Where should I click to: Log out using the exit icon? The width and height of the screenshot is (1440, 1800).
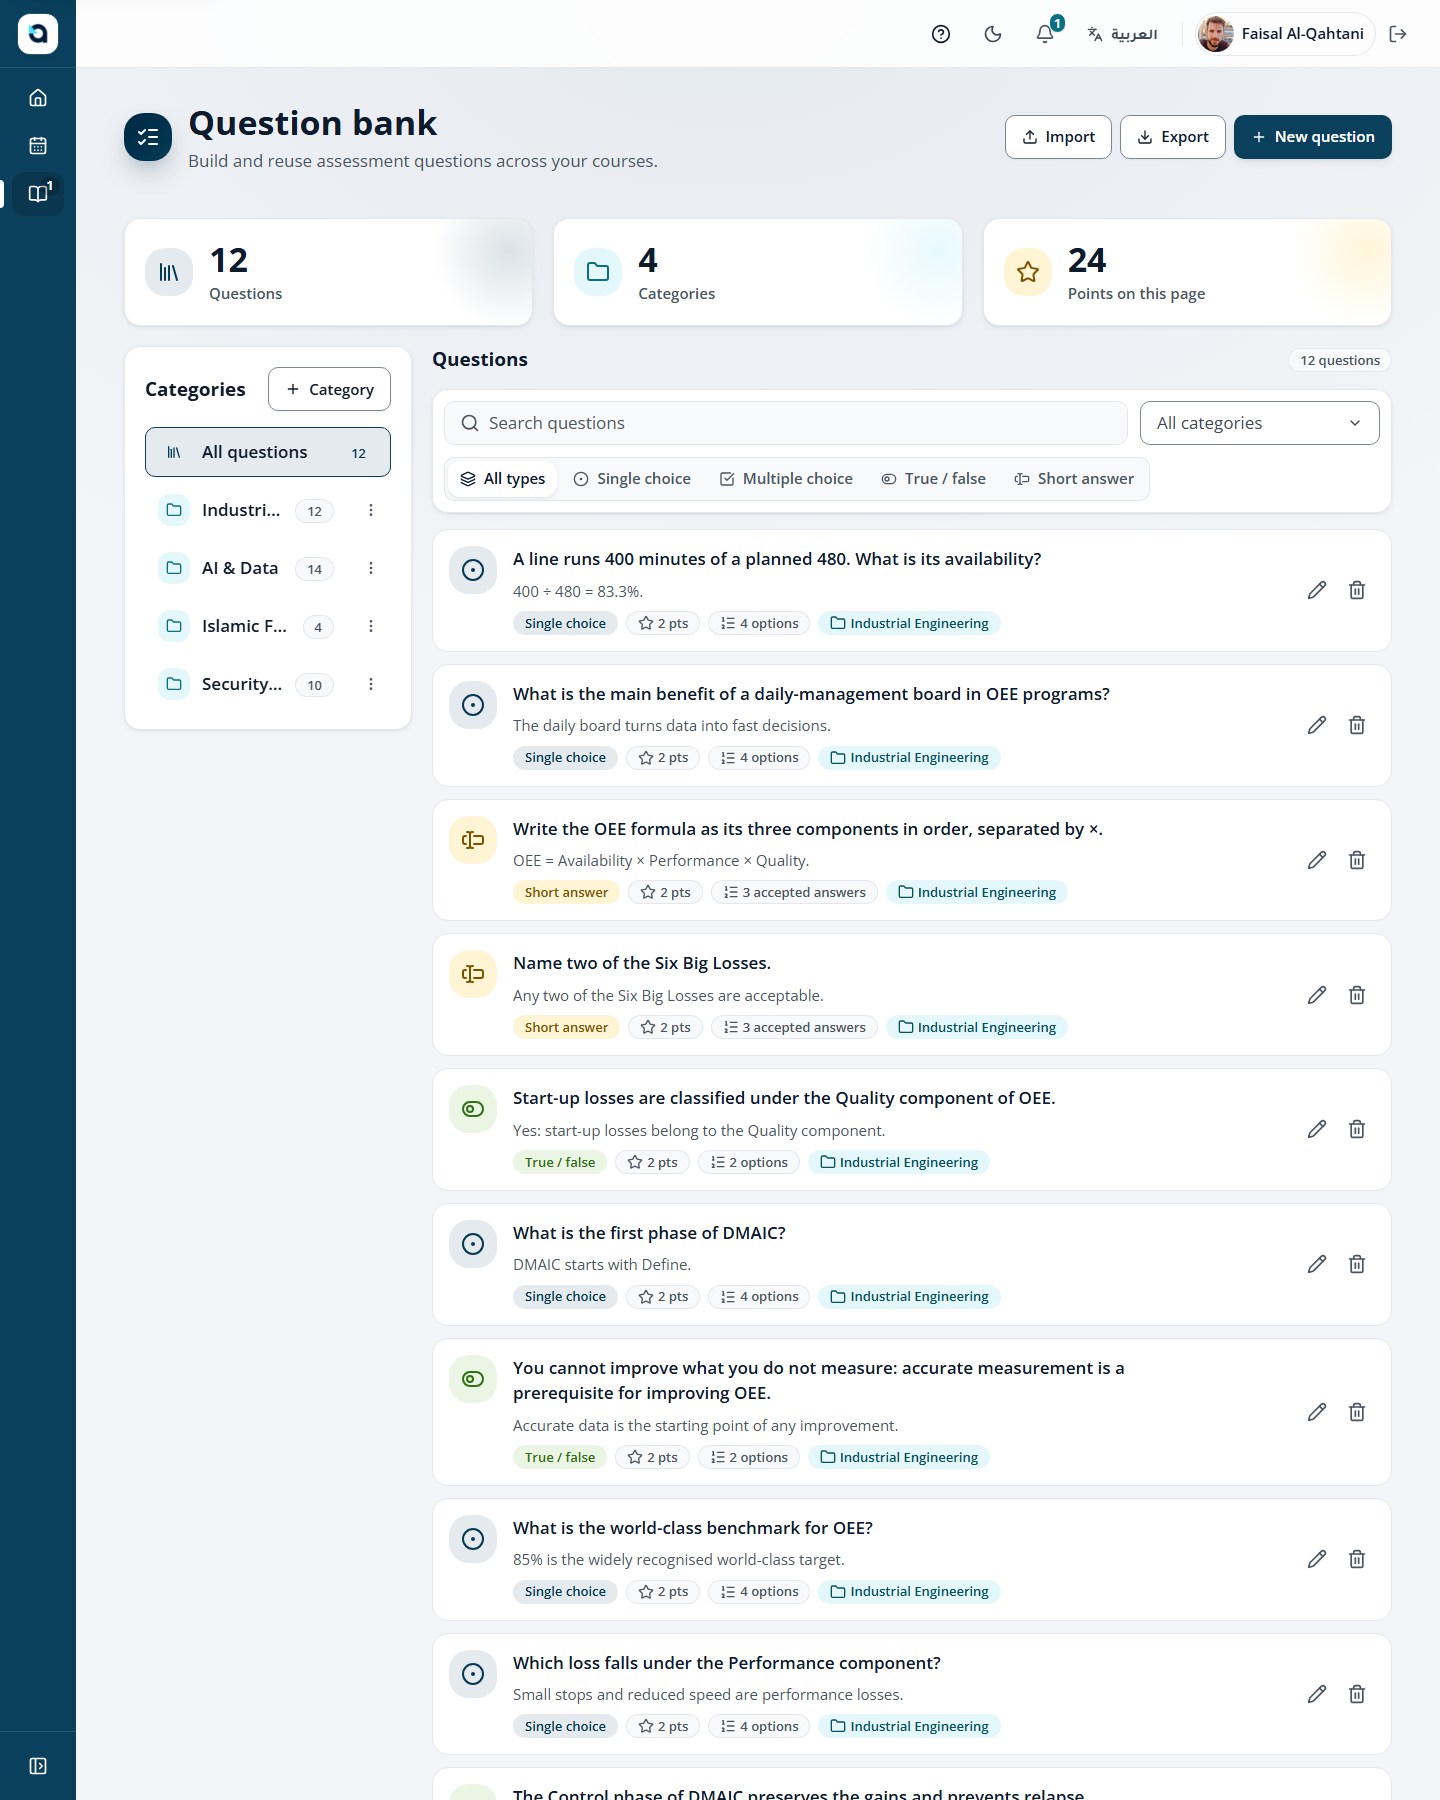1398,34
